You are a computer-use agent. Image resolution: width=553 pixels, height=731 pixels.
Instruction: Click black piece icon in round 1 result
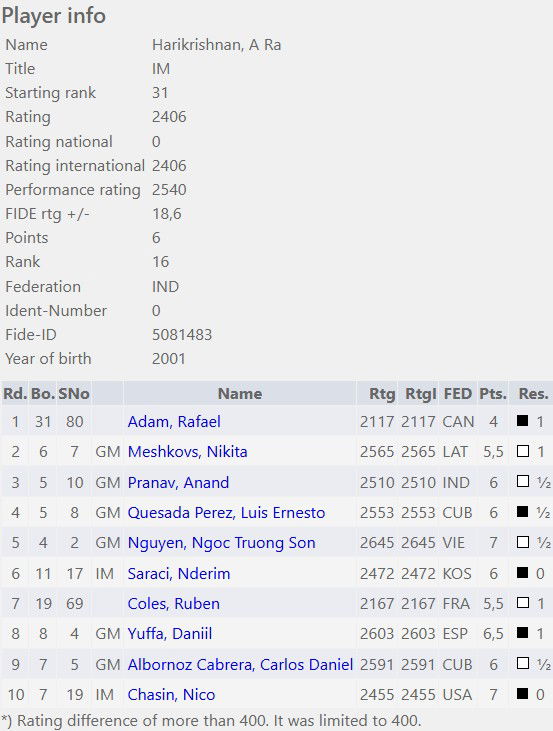point(523,421)
